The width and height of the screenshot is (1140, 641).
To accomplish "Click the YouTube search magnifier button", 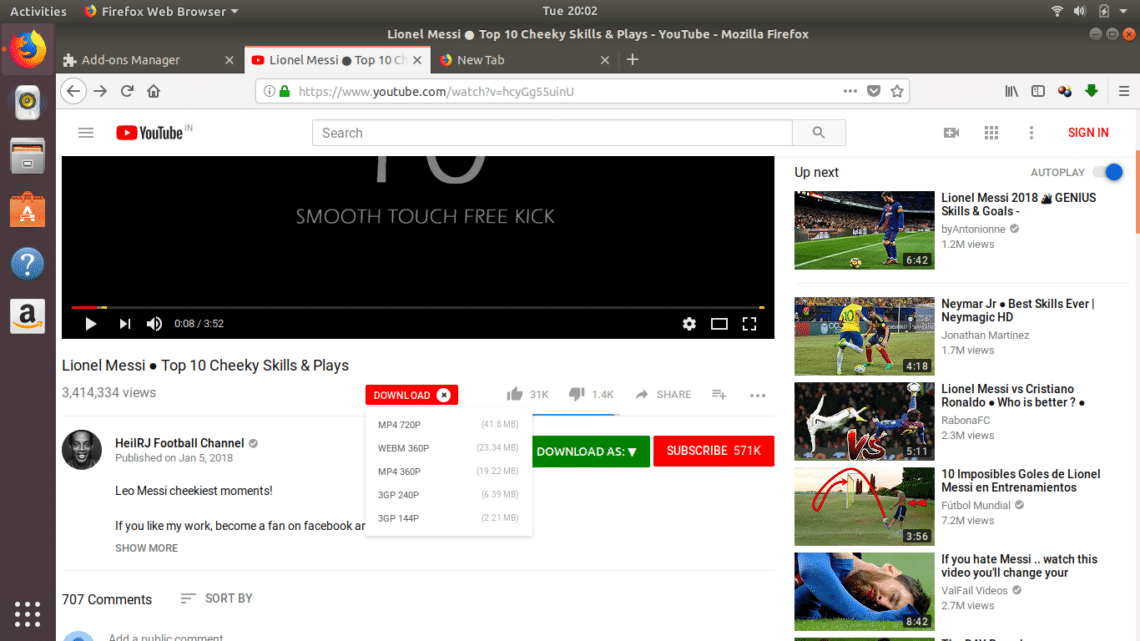I will (819, 133).
